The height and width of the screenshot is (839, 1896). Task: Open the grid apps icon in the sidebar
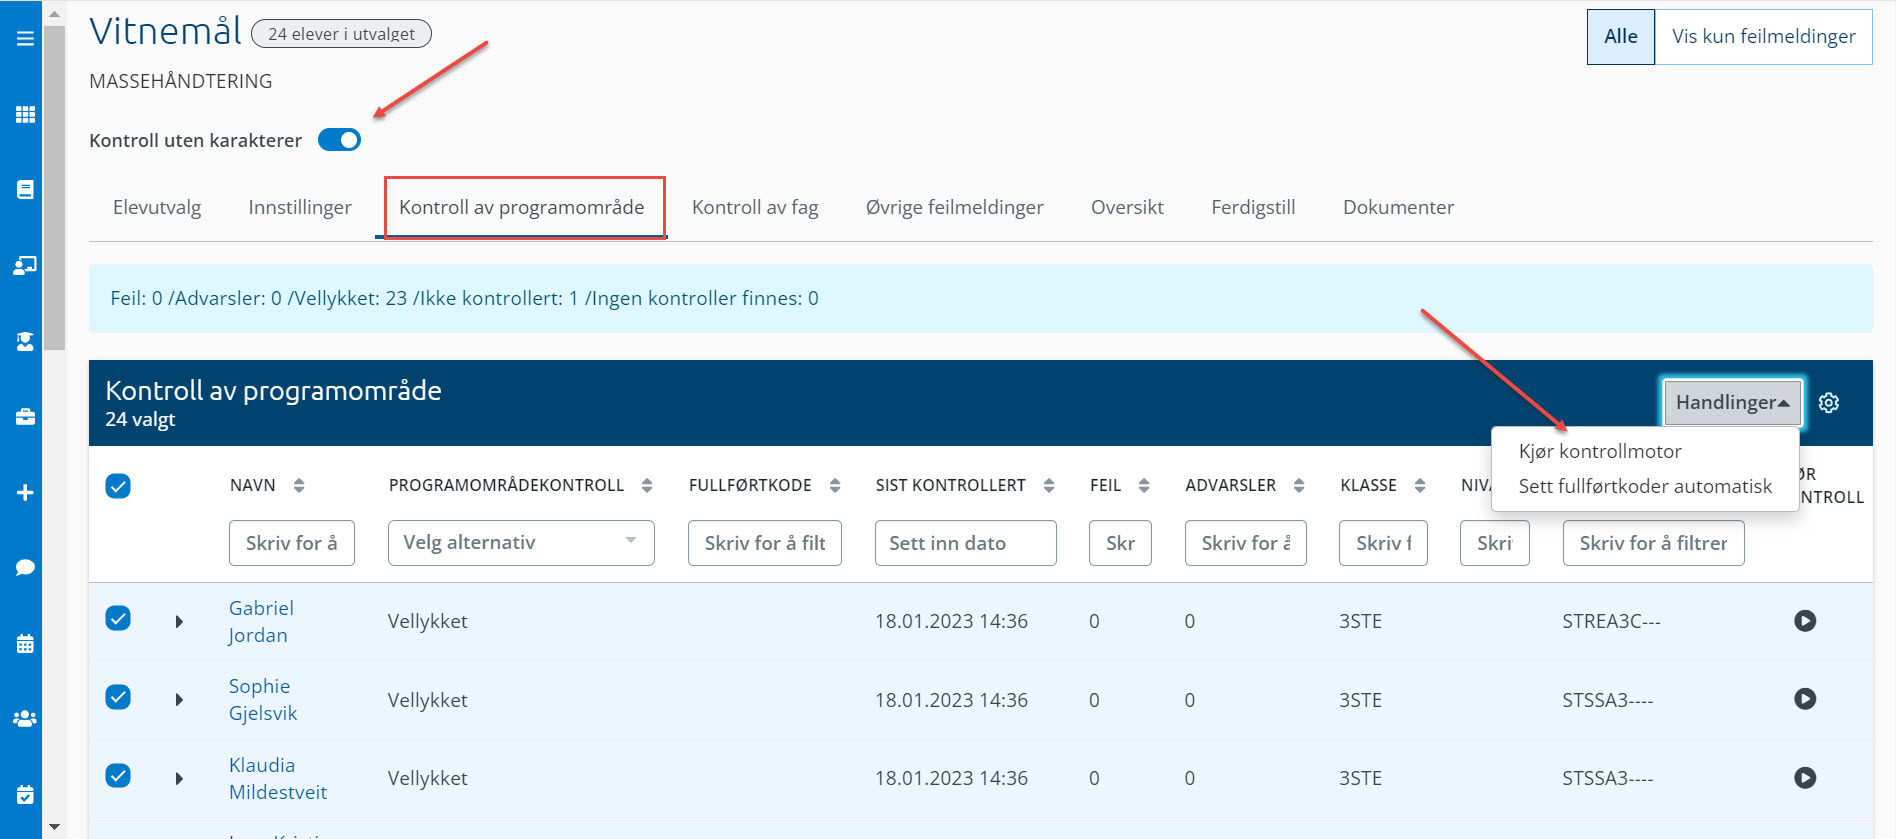[x=25, y=114]
